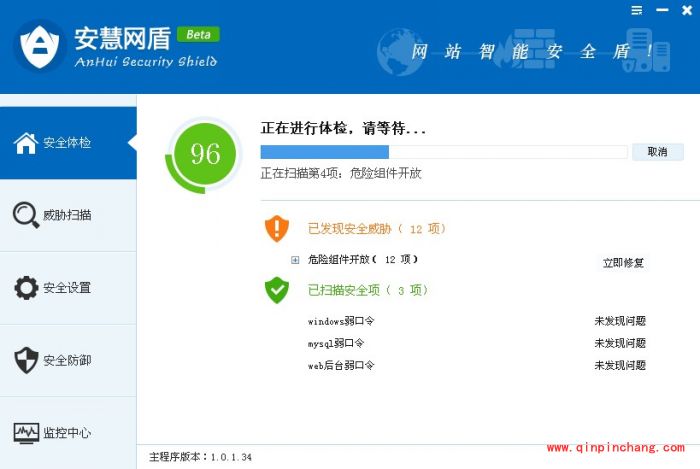The width and height of the screenshot is (700, 469).
Task: Click the 已扫描安全项 (3 项) heading
Action: [x=368, y=291]
